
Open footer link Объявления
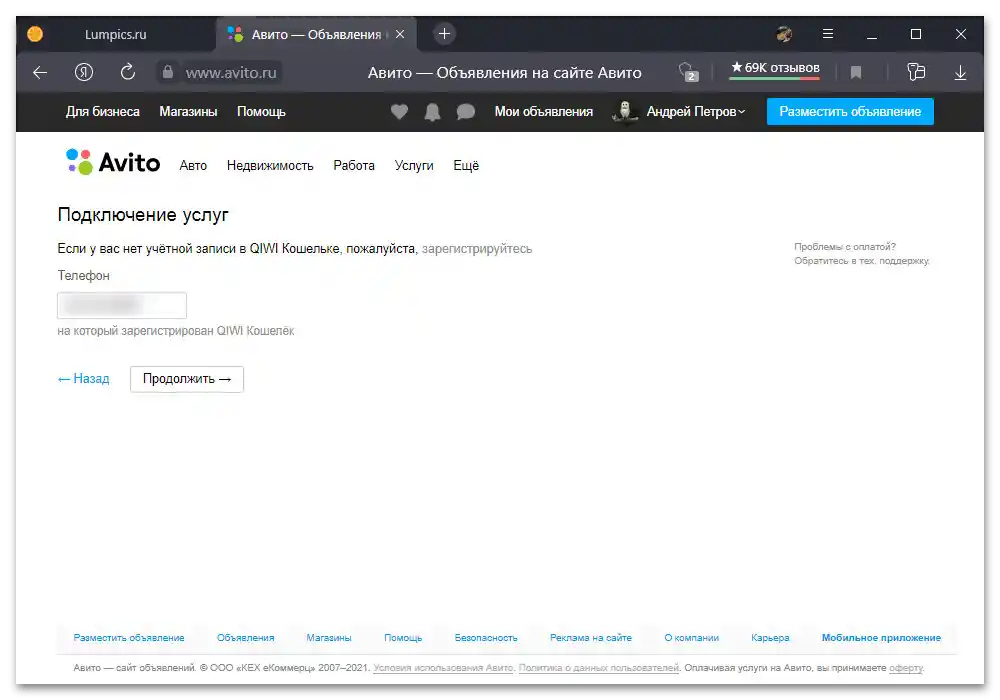click(x=246, y=638)
